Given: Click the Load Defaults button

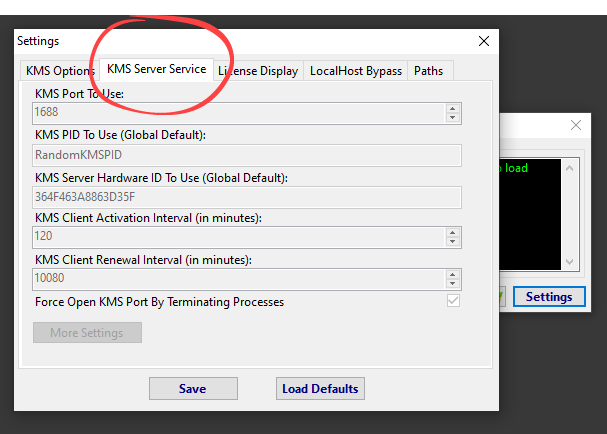Looking at the screenshot, I should point(320,388).
